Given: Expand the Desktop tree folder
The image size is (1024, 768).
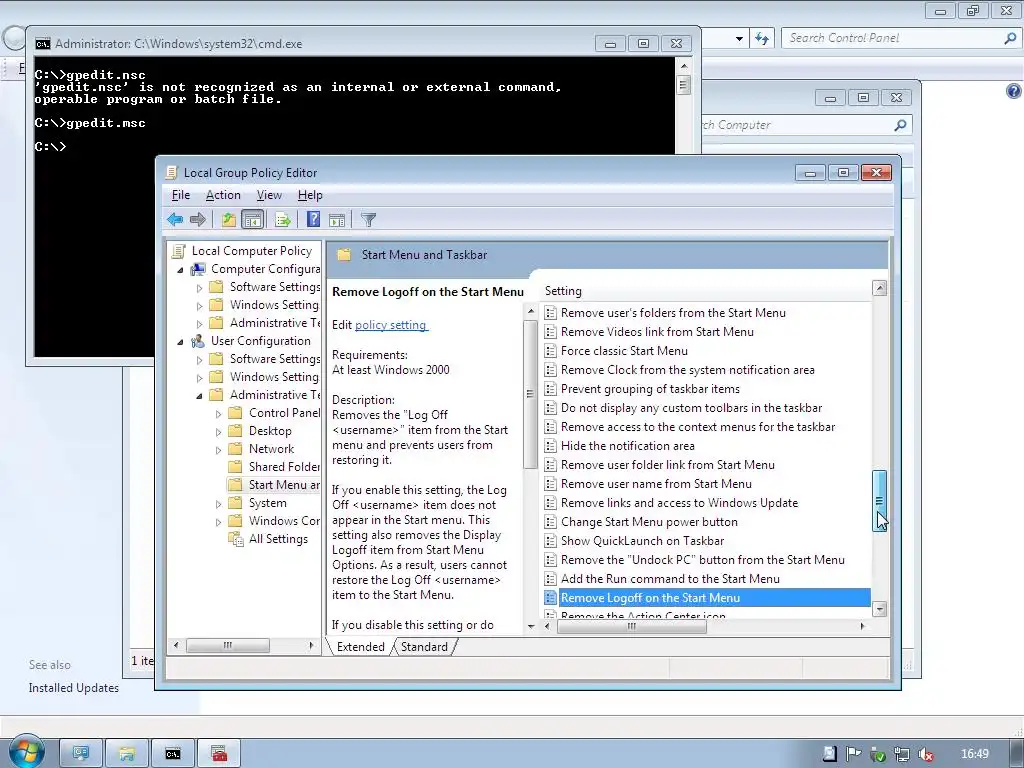Looking at the screenshot, I should click(x=219, y=432).
